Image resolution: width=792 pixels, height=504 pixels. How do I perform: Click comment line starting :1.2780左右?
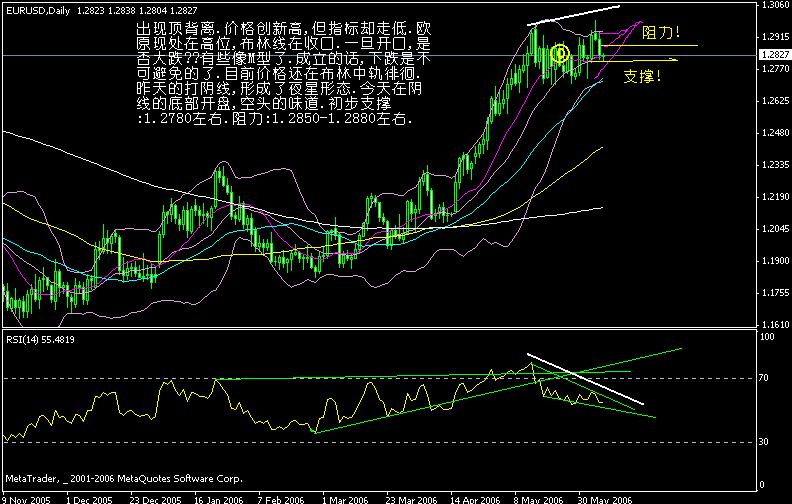click(275, 119)
